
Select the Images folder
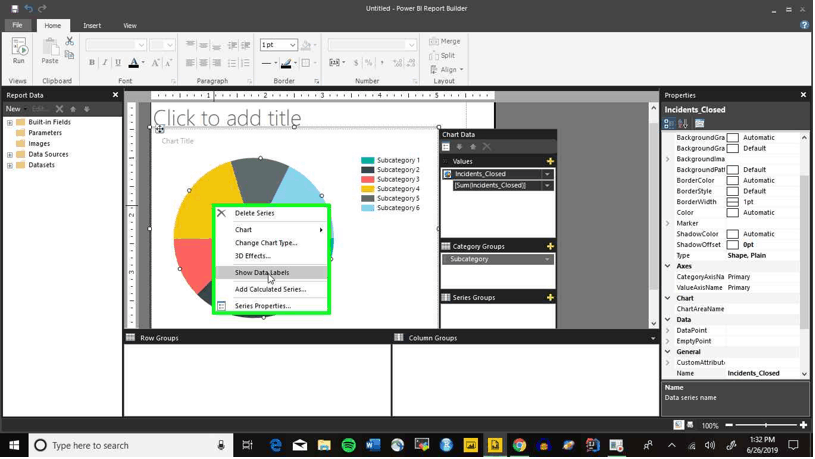point(33,143)
